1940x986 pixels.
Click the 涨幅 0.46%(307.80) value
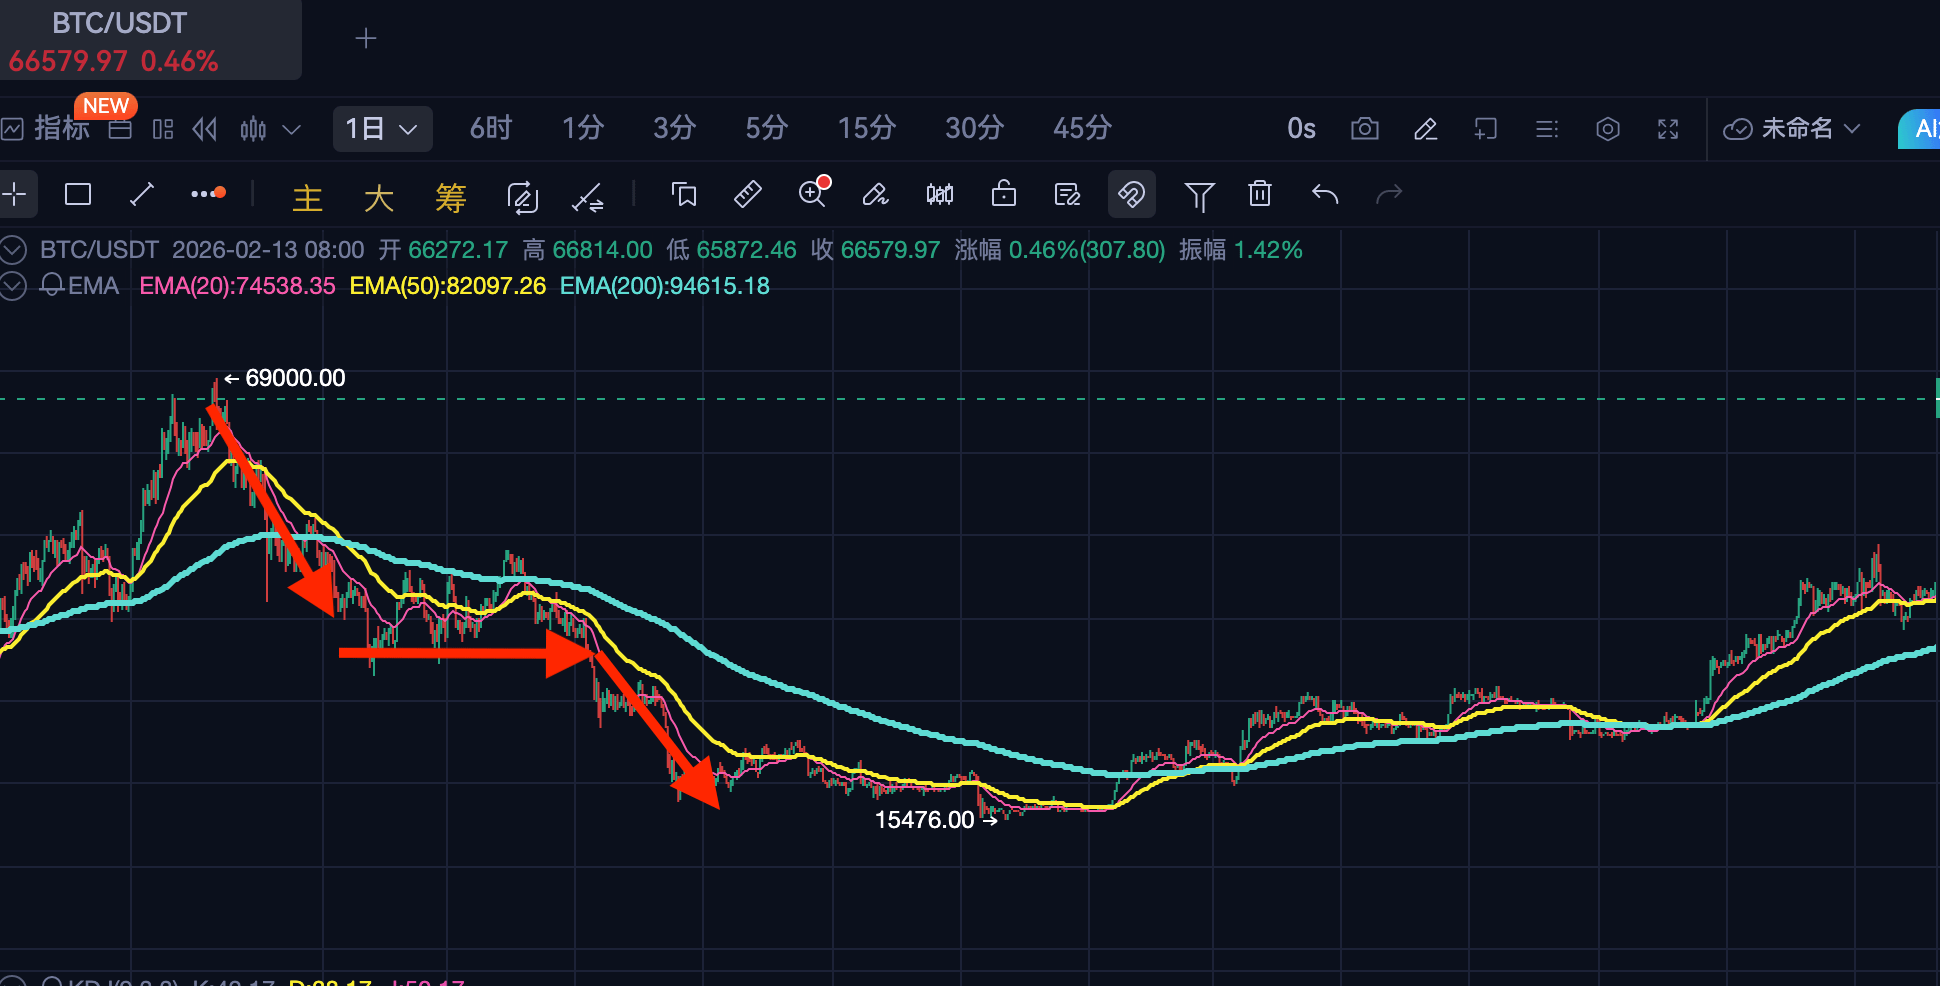[x=1060, y=250]
